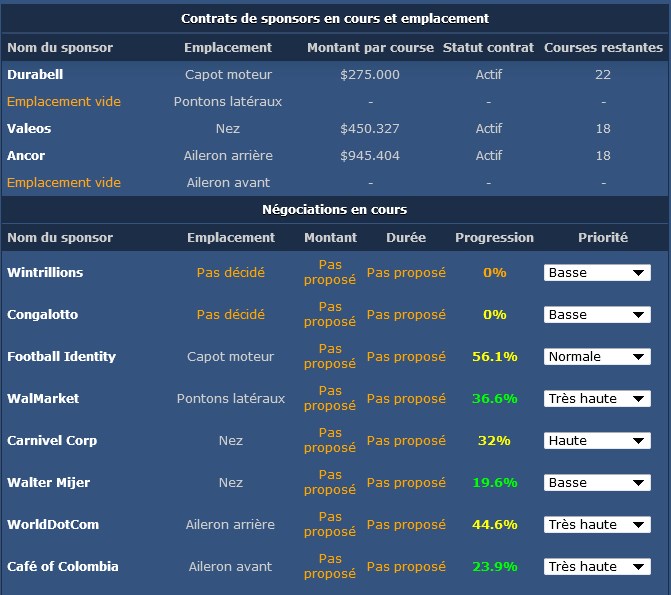
Task: Open the Durabell sponsor link
Action: pos(35,74)
